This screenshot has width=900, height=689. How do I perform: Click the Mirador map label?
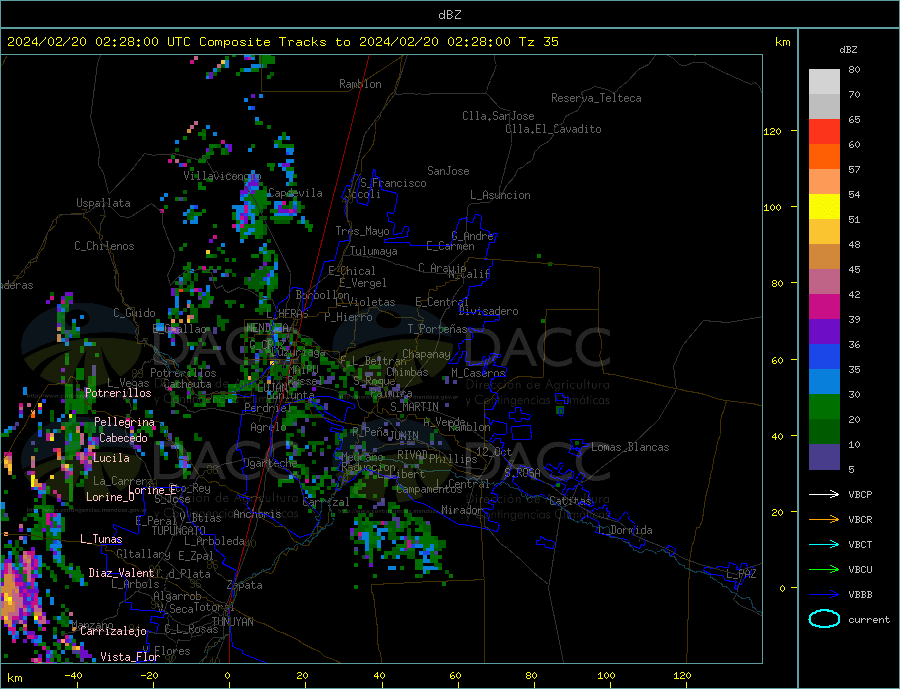click(463, 510)
